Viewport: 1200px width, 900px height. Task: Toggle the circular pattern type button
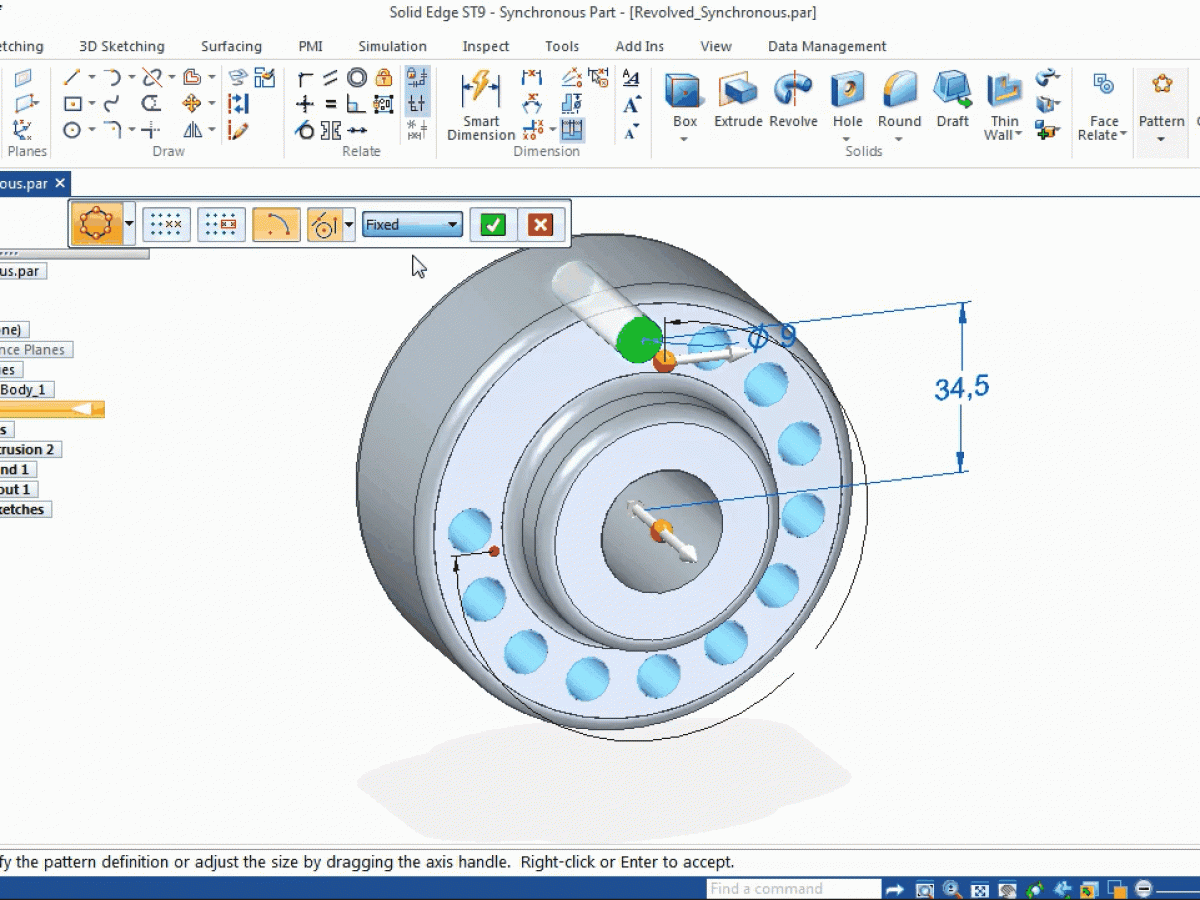coord(96,225)
